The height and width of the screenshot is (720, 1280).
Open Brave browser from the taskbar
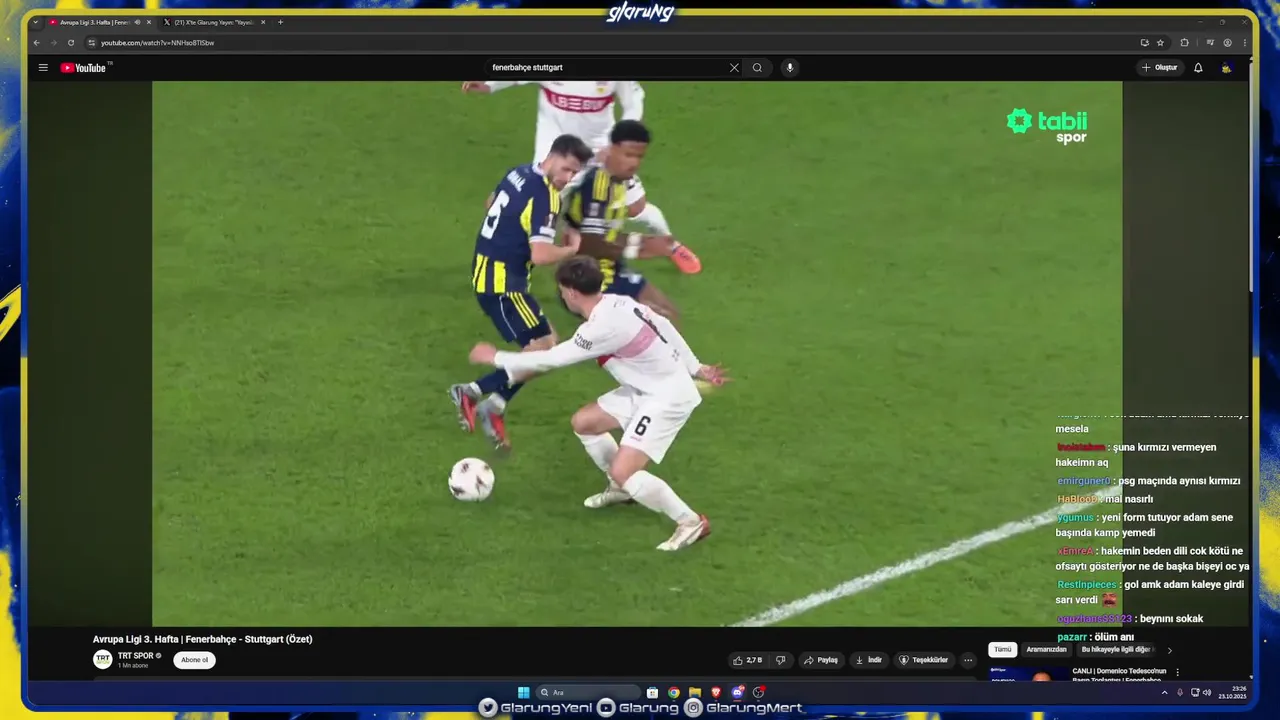[x=716, y=692]
